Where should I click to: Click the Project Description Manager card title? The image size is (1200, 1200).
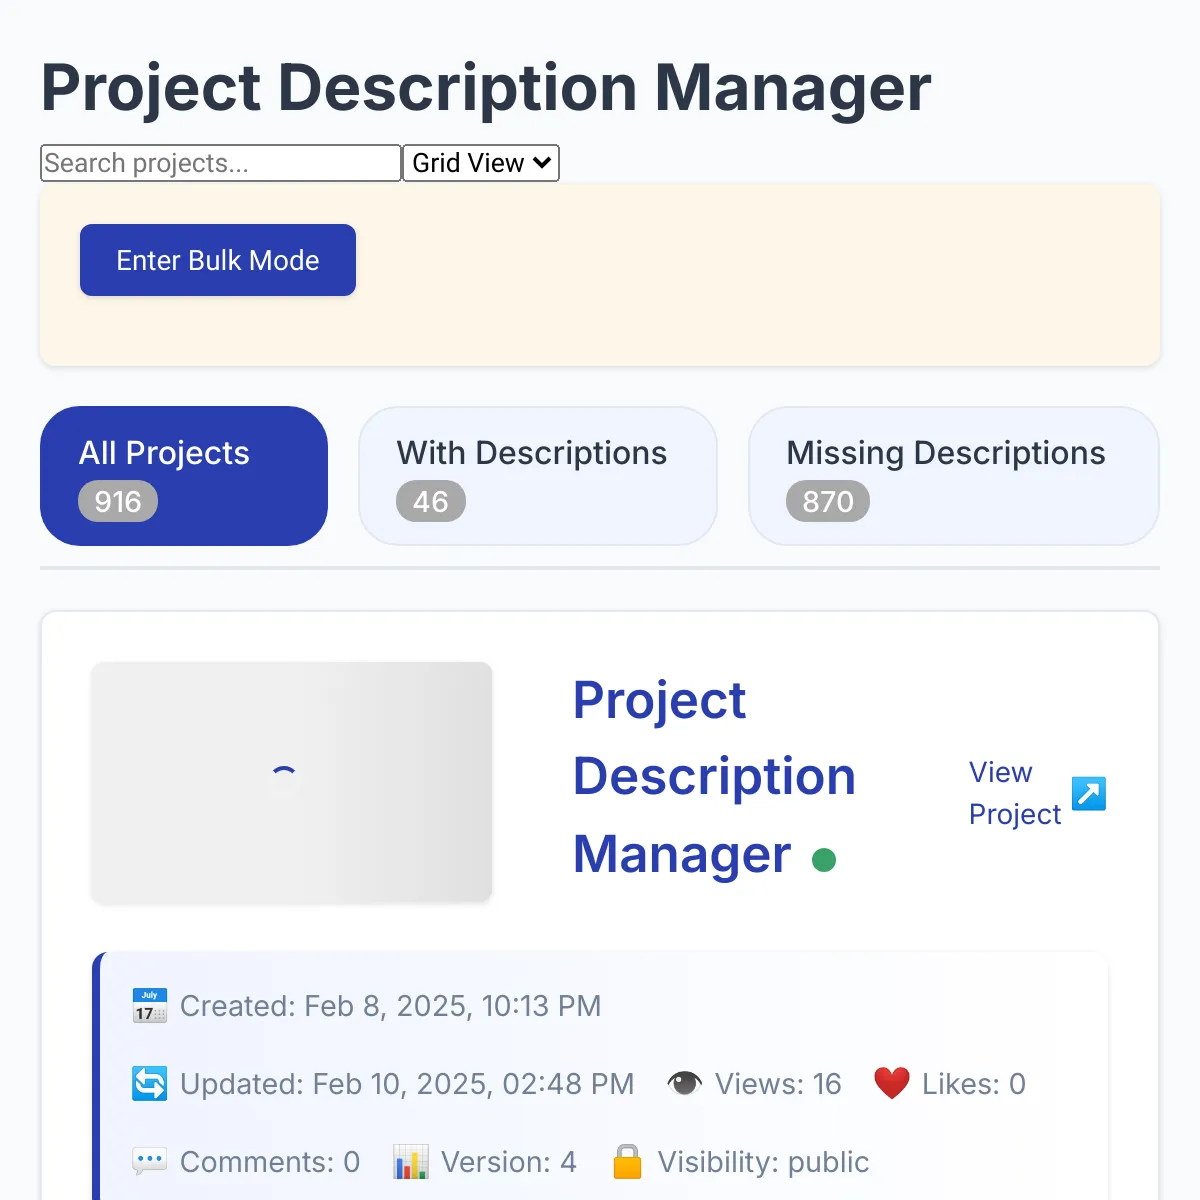pyautogui.click(x=714, y=777)
